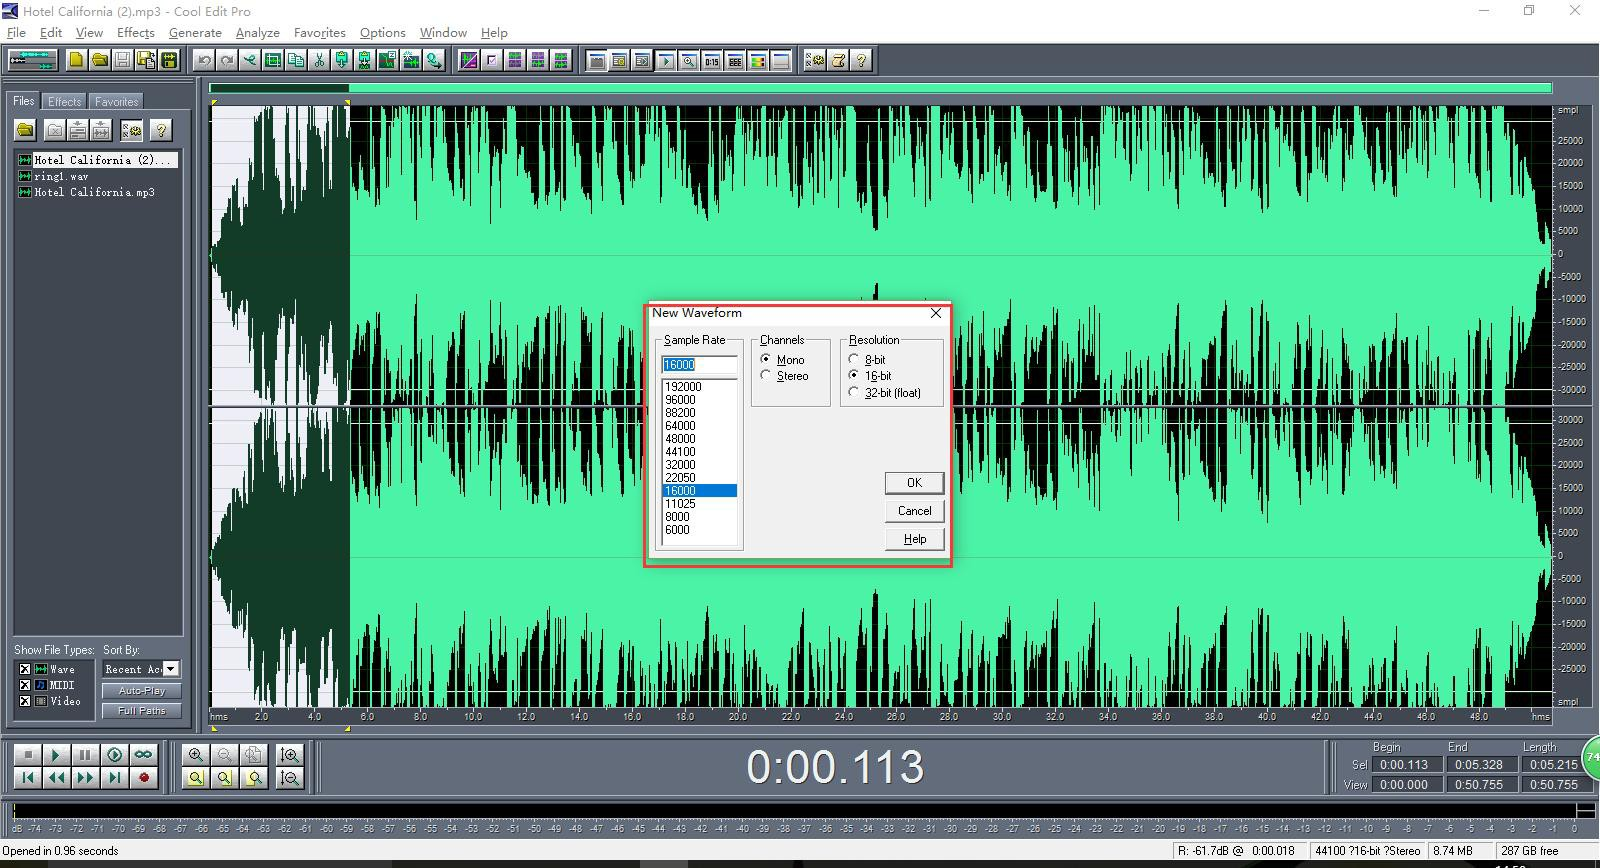Click the Play transport button
This screenshot has height=868, width=1600.
(56, 755)
